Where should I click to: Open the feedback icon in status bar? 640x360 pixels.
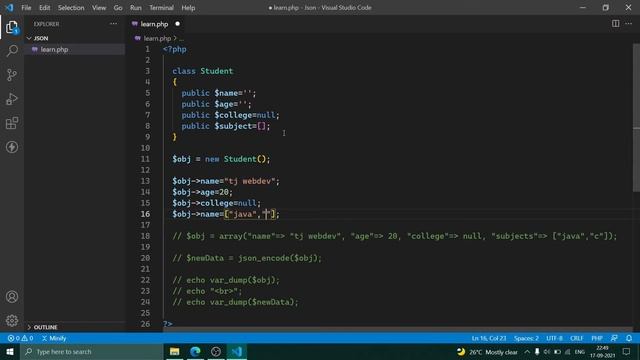click(x=614, y=338)
